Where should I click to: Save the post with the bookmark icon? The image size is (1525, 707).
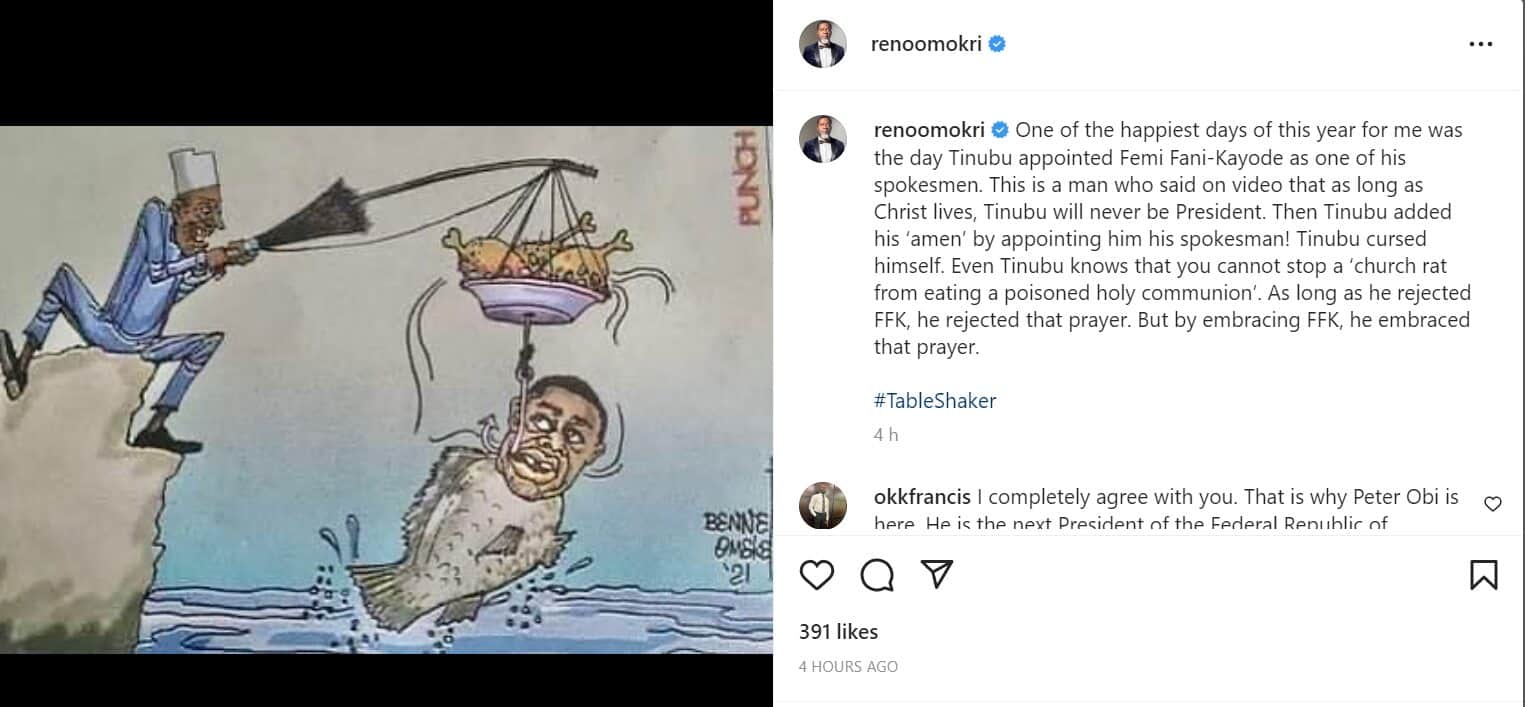pos(1483,575)
